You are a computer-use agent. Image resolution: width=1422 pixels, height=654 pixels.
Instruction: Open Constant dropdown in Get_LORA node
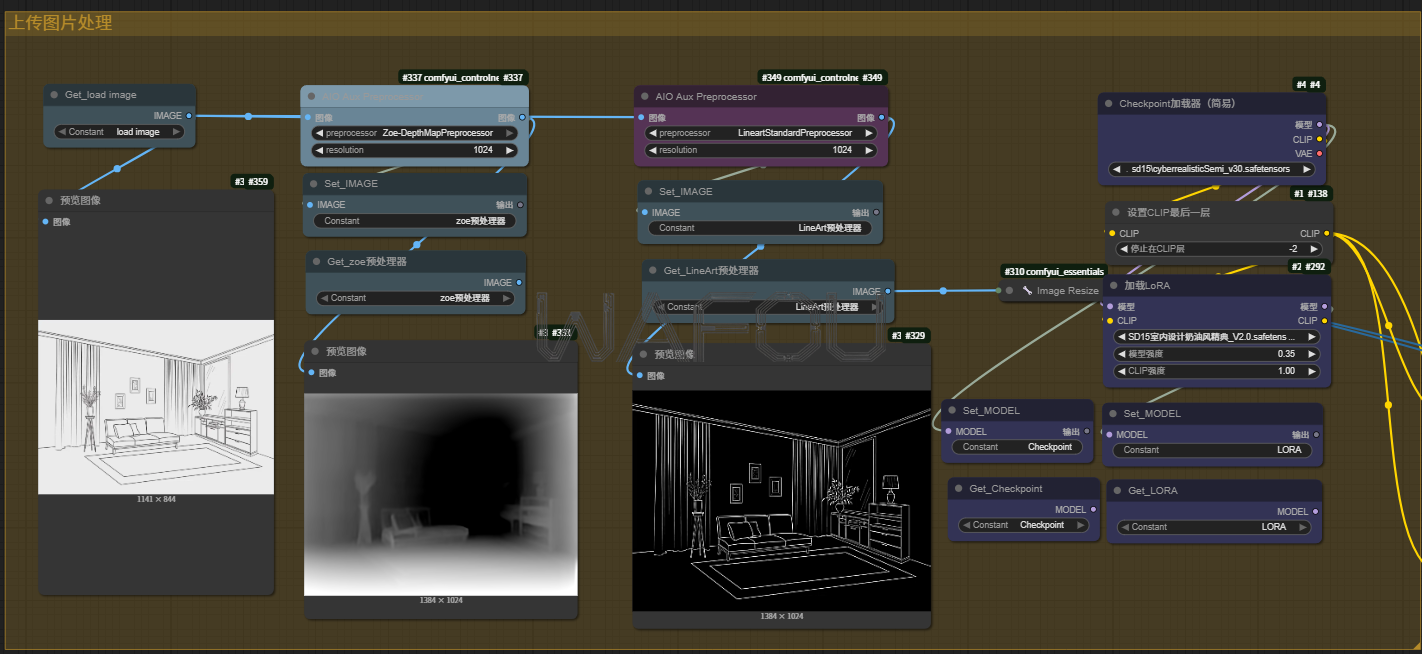pos(1214,527)
